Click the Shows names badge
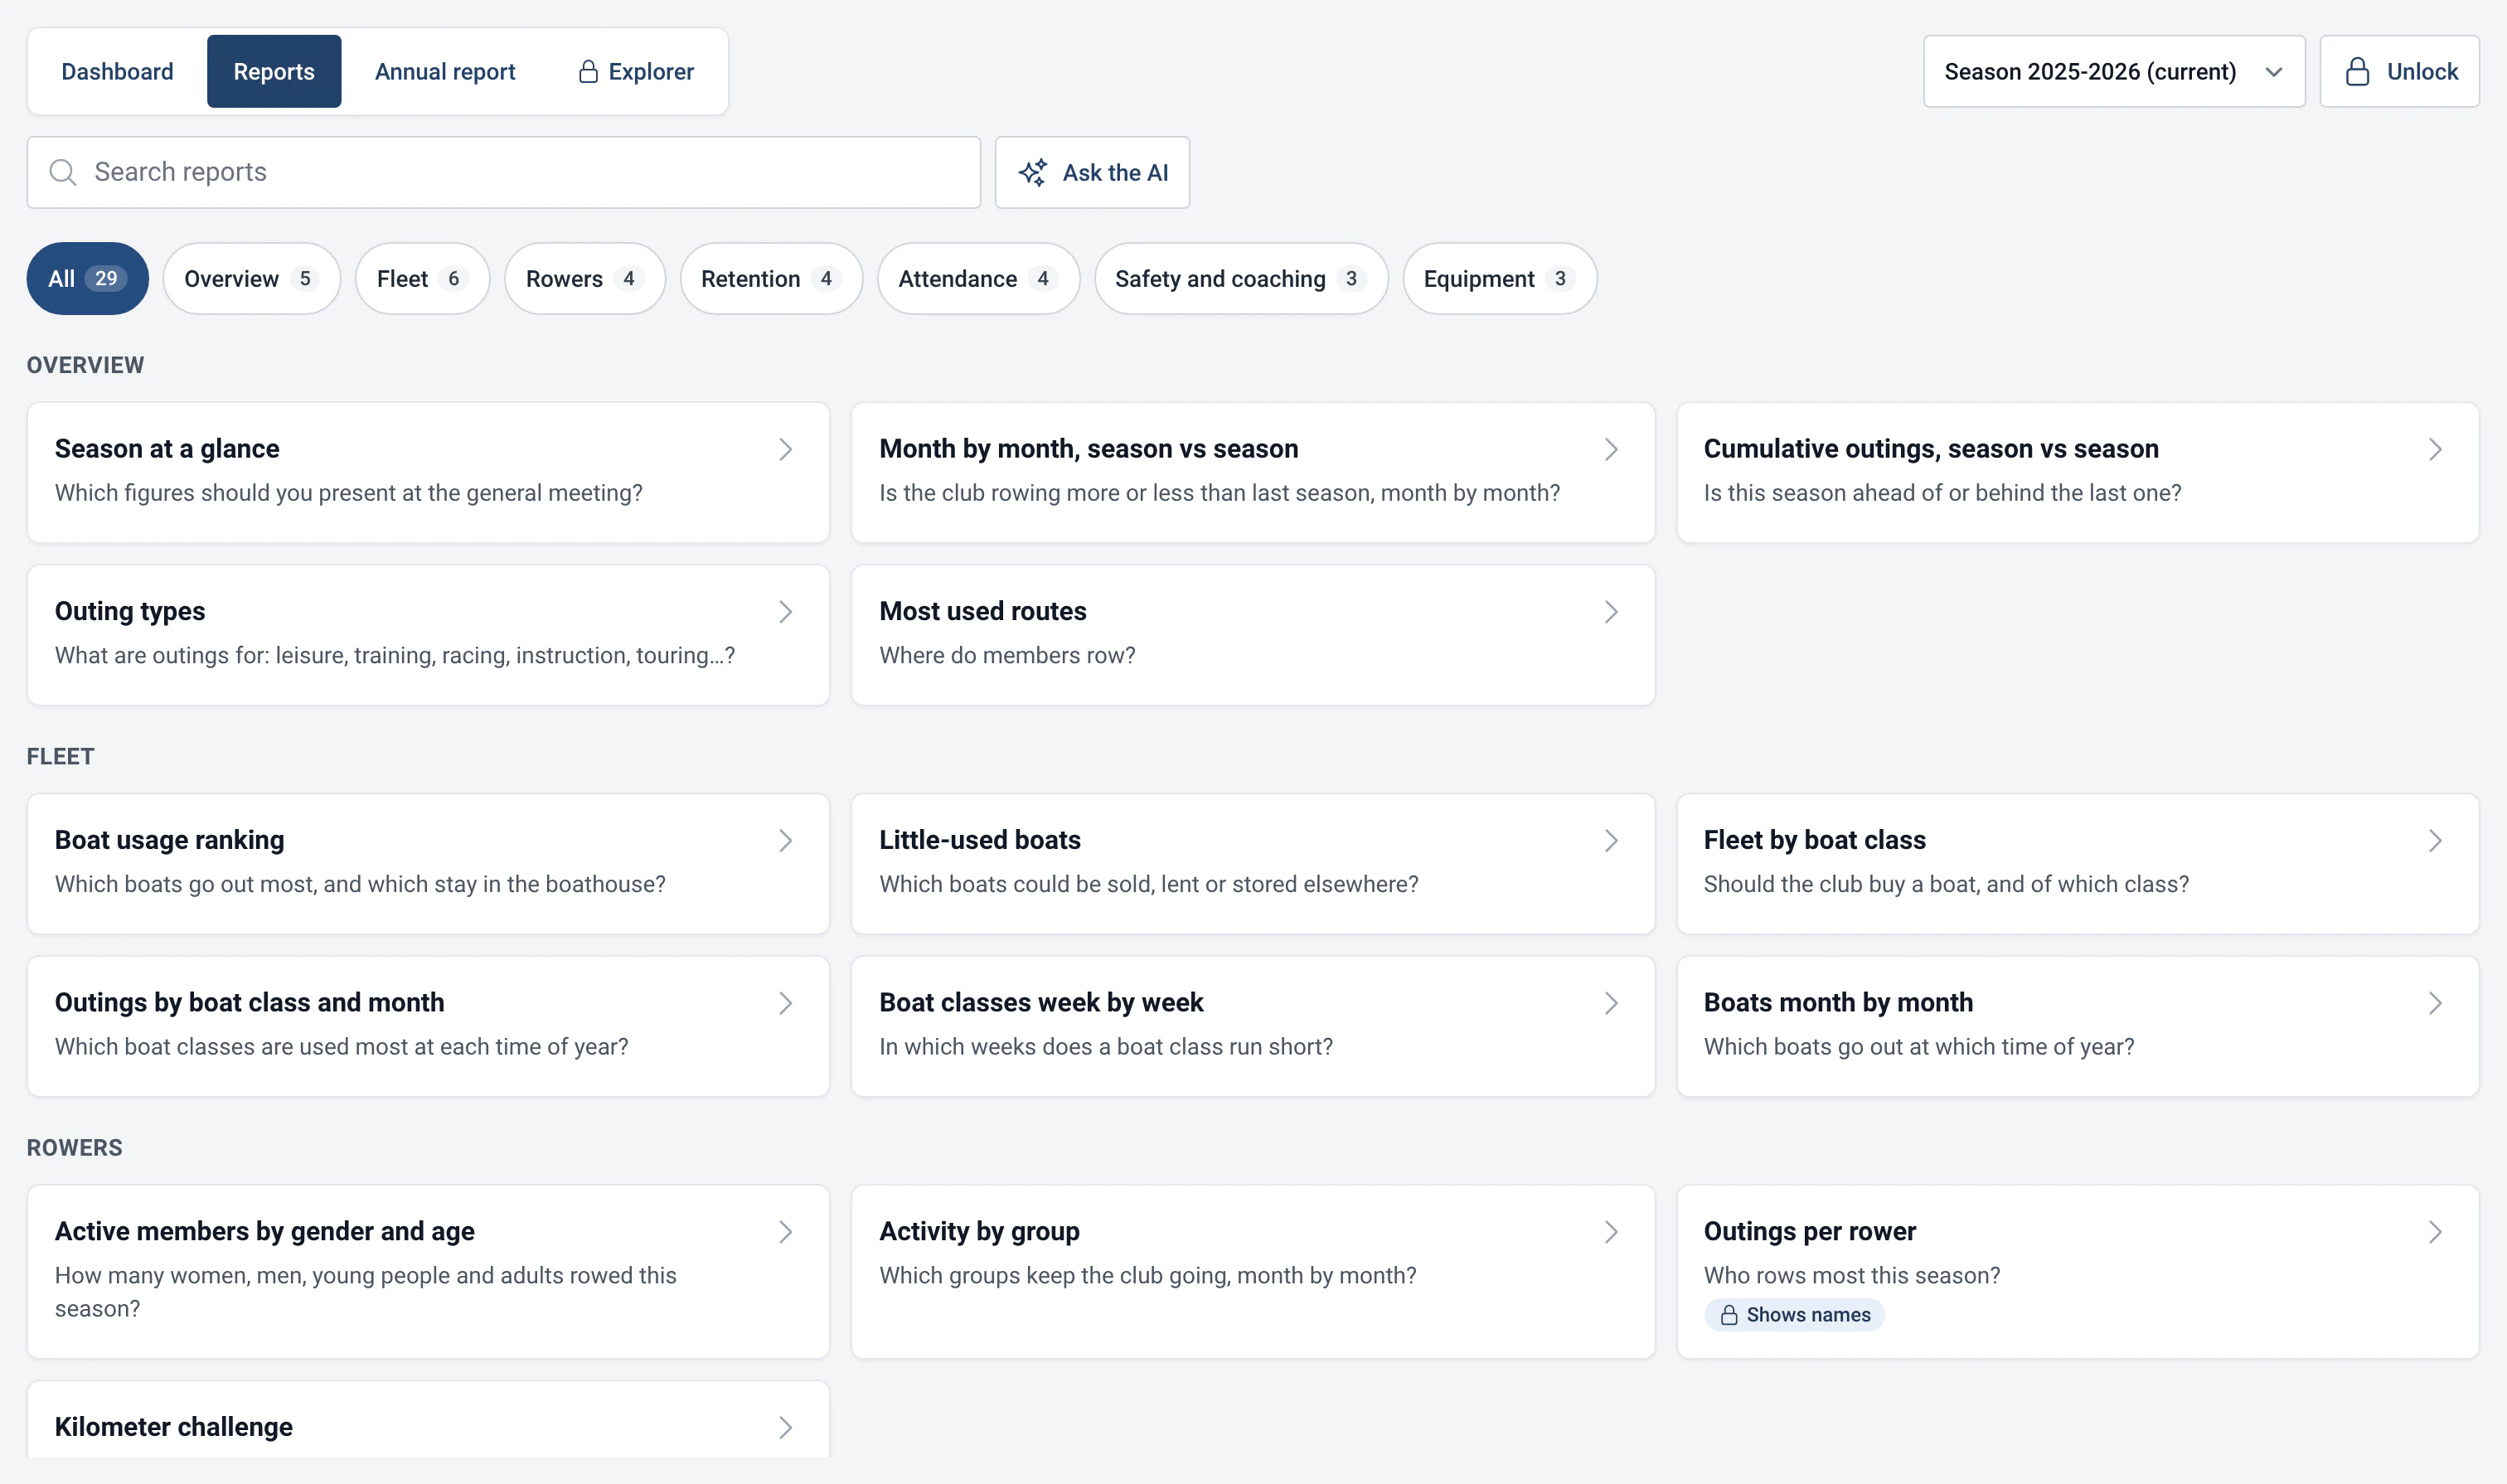The height and width of the screenshot is (1484, 2507). pos(1794,1315)
